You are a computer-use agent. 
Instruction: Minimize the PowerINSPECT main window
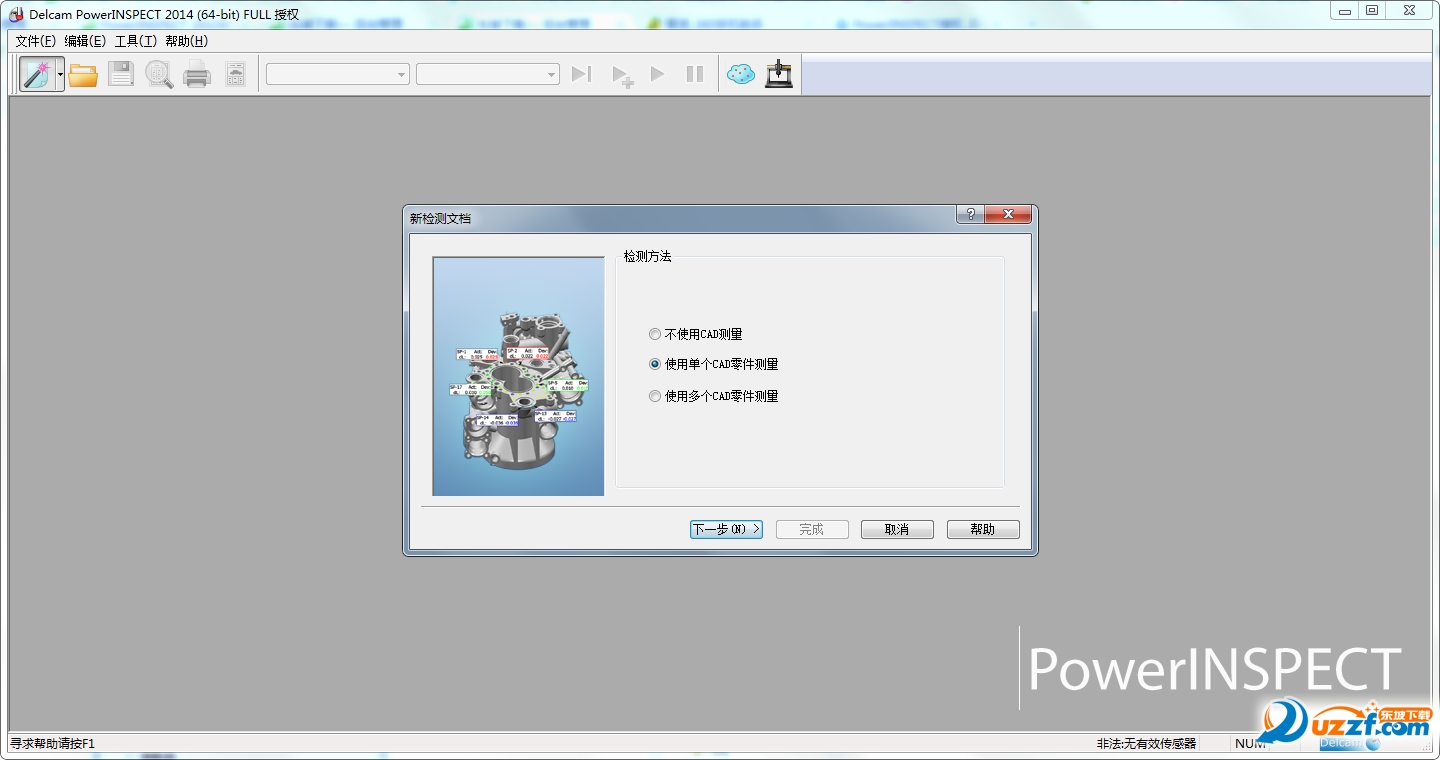point(1346,10)
